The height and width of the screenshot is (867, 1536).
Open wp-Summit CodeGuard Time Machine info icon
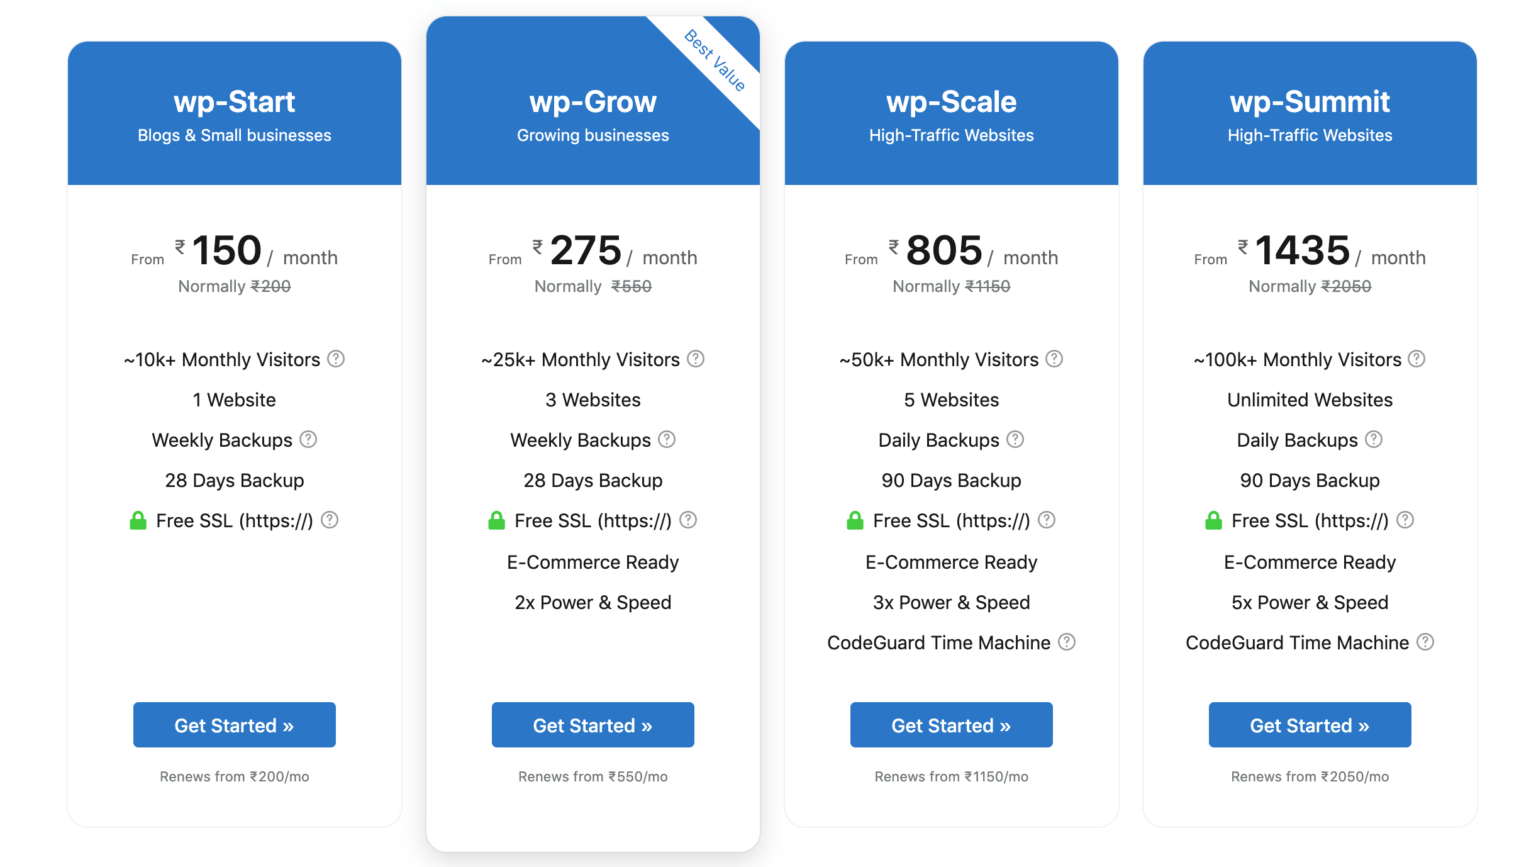[1425, 642]
